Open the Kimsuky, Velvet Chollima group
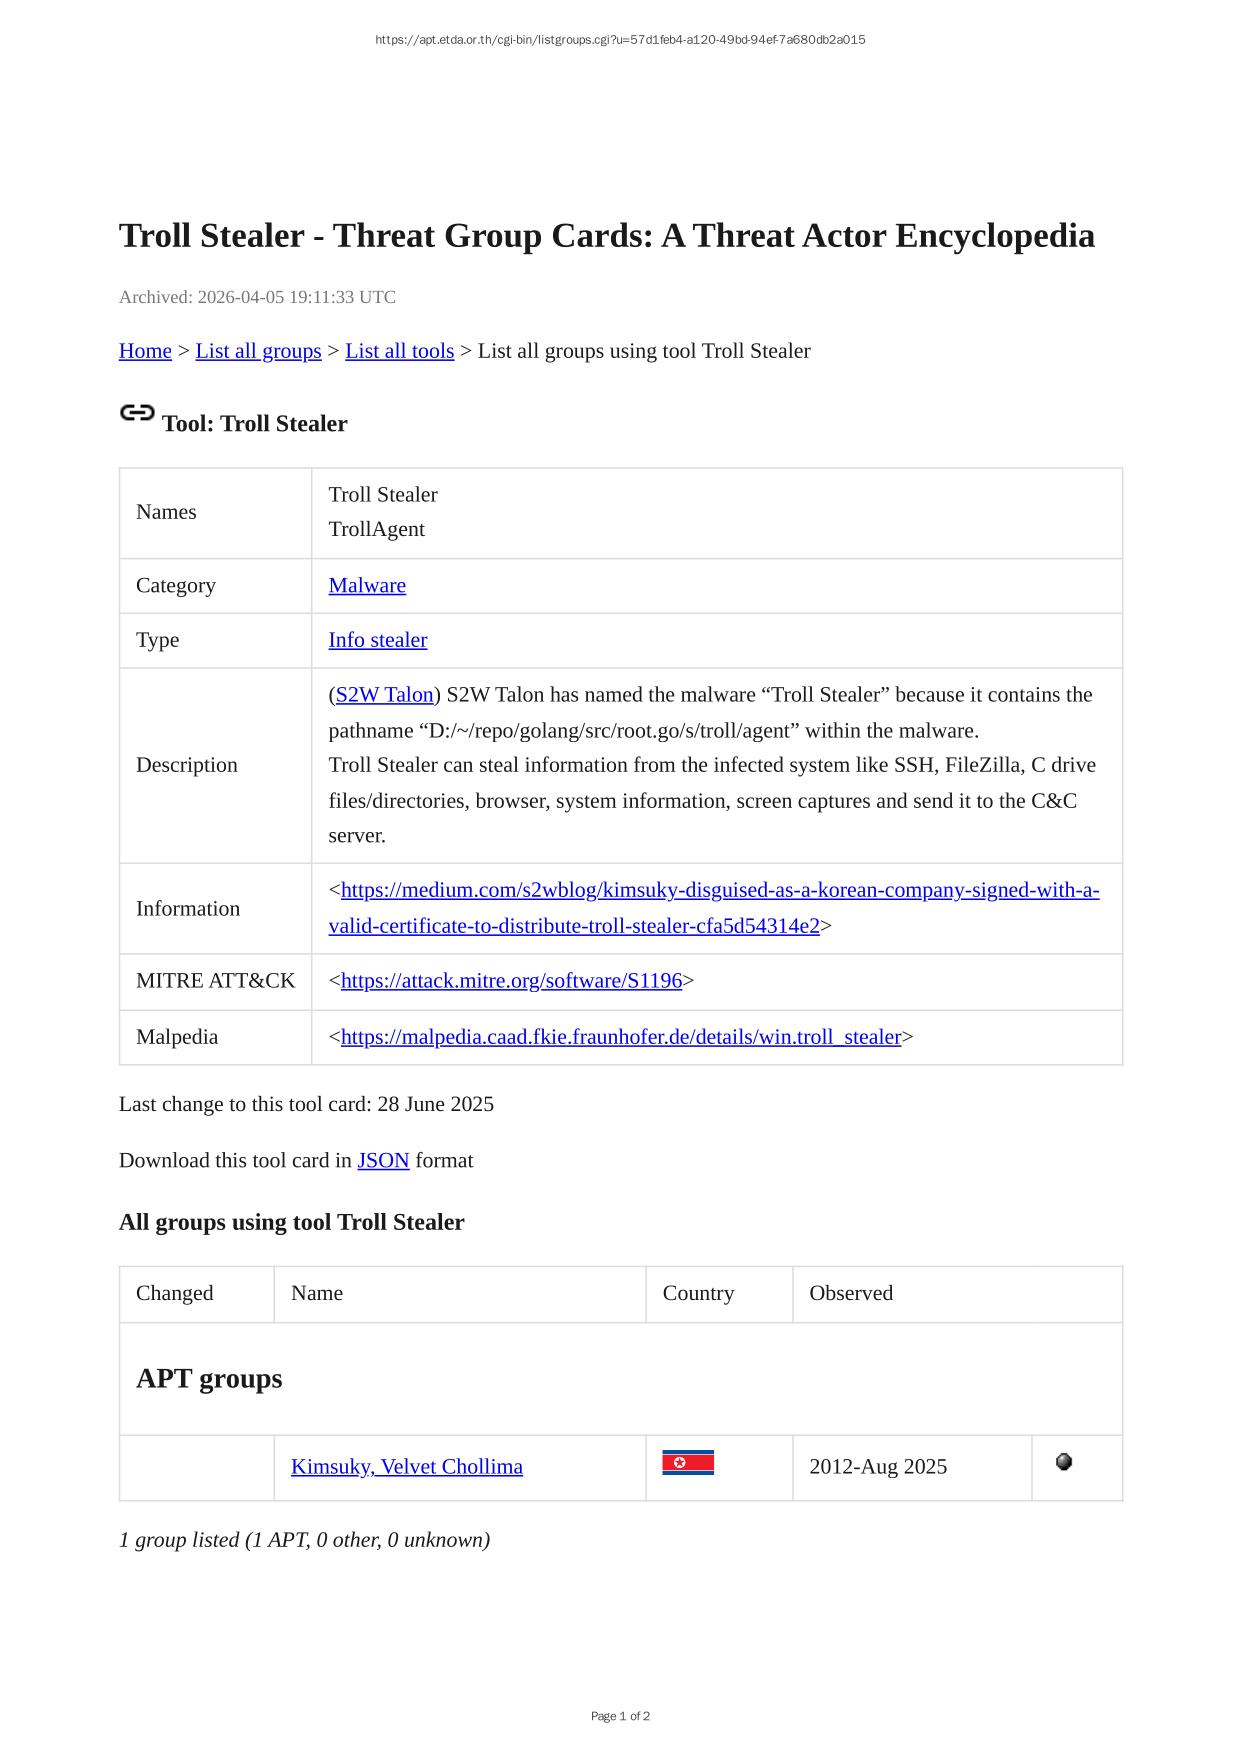The width and height of the screenshot is (1242, 1756). [x=406, y=1467]
